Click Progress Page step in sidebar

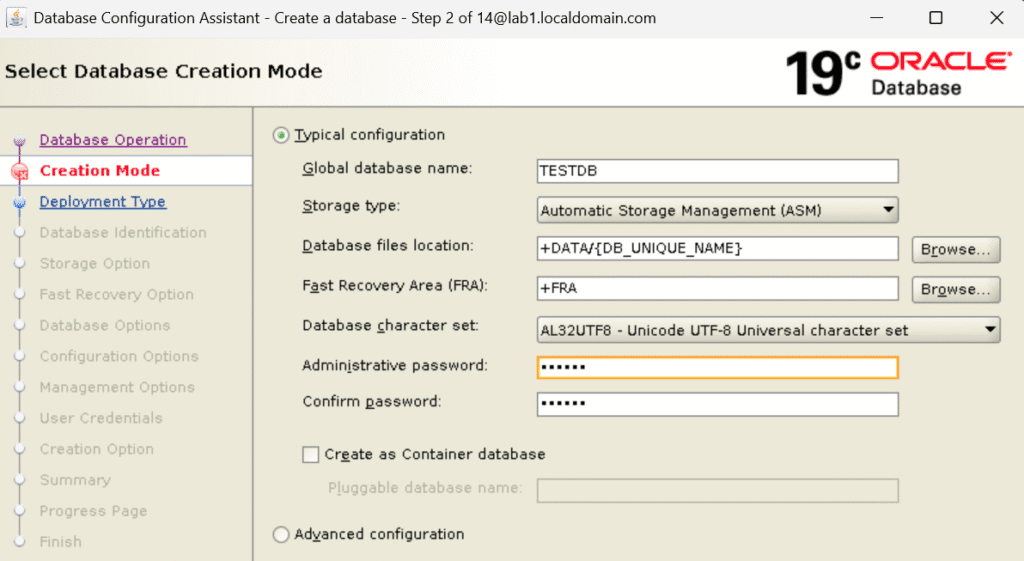(x=93, y=511)
